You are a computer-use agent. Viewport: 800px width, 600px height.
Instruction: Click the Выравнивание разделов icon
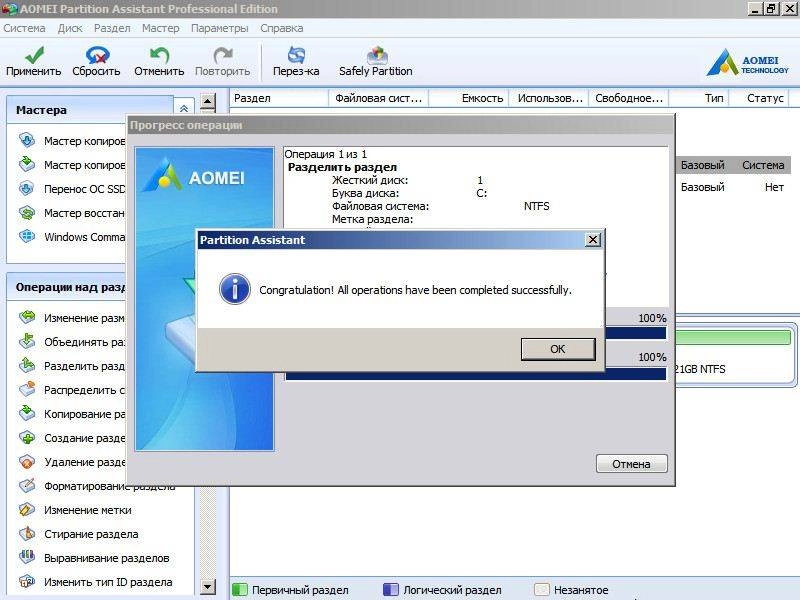tap(27, 557)
